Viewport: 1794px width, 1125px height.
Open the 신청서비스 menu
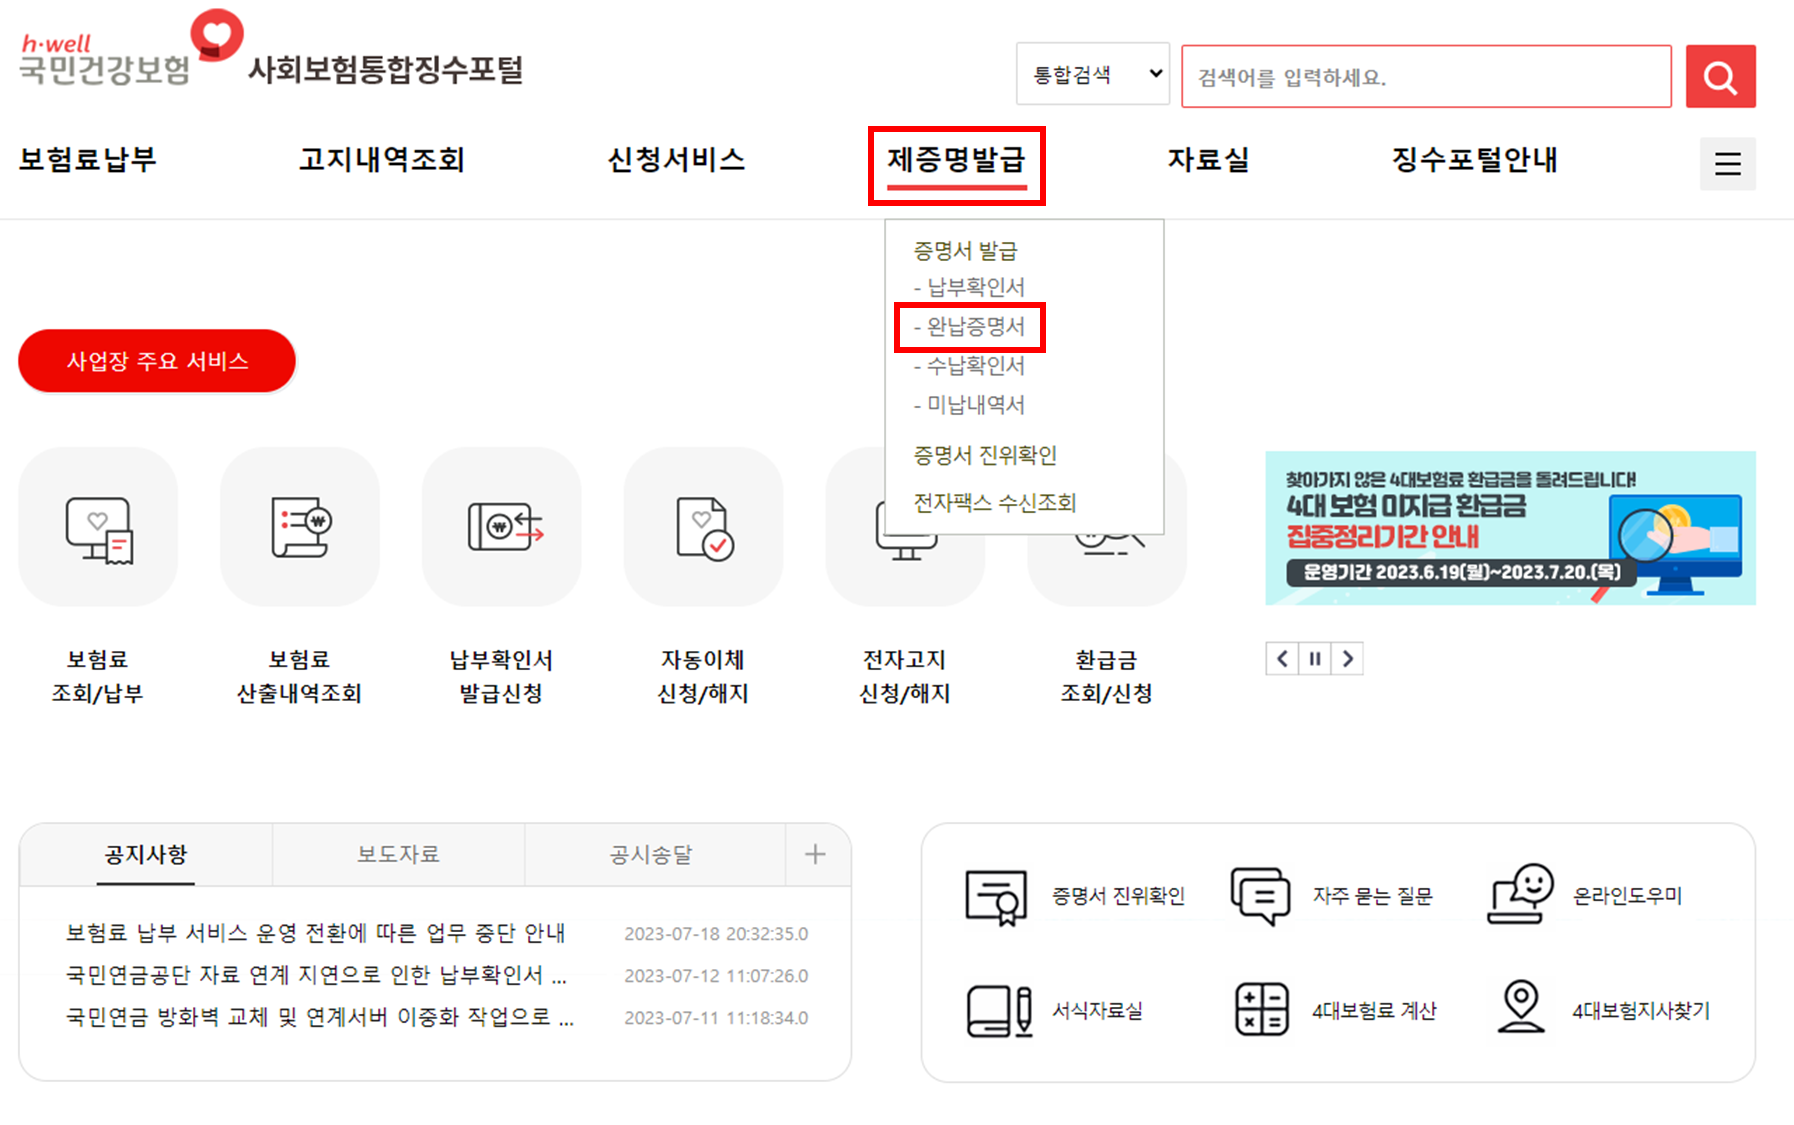(677, 160)
